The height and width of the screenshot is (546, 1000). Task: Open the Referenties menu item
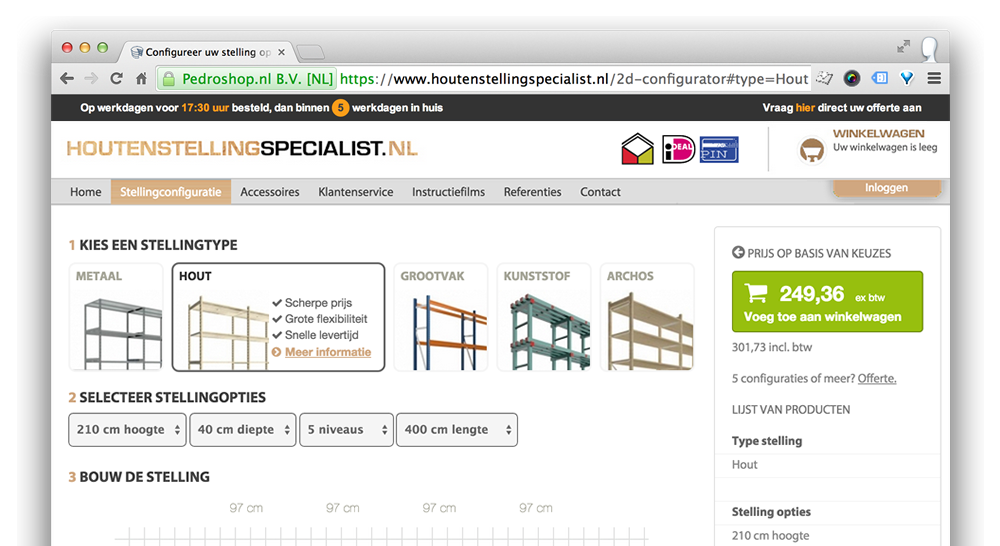[533, 192]
